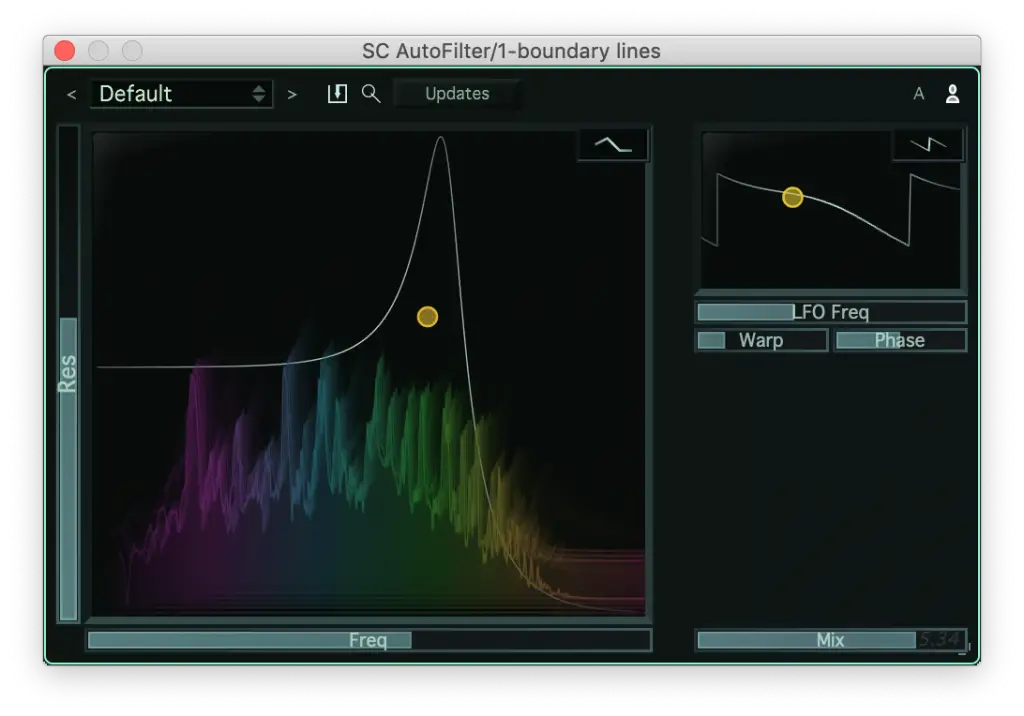Toggle the Warp control
This screenshot has height=716, width=1024.
click(761, 340)
